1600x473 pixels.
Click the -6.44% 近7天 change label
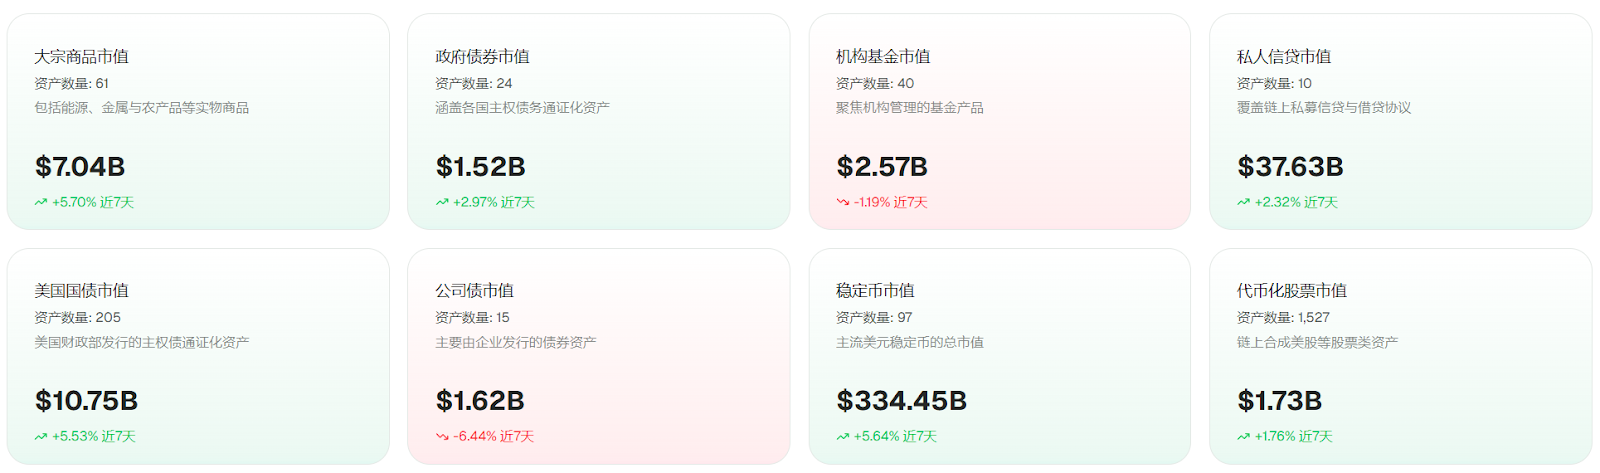click(x=493, y=436)
